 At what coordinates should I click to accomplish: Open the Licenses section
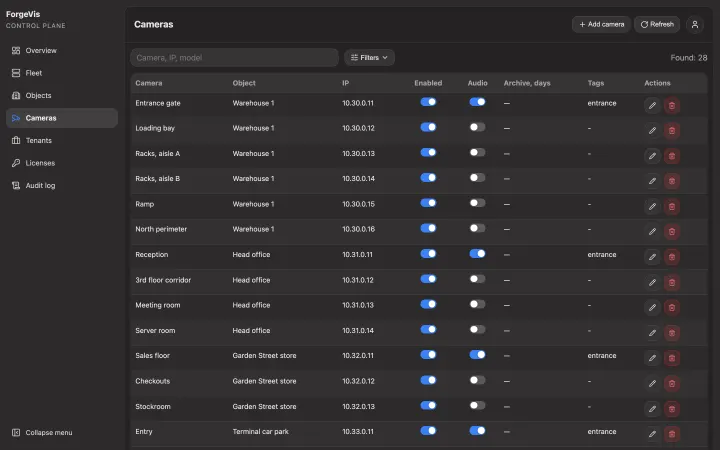62,163
